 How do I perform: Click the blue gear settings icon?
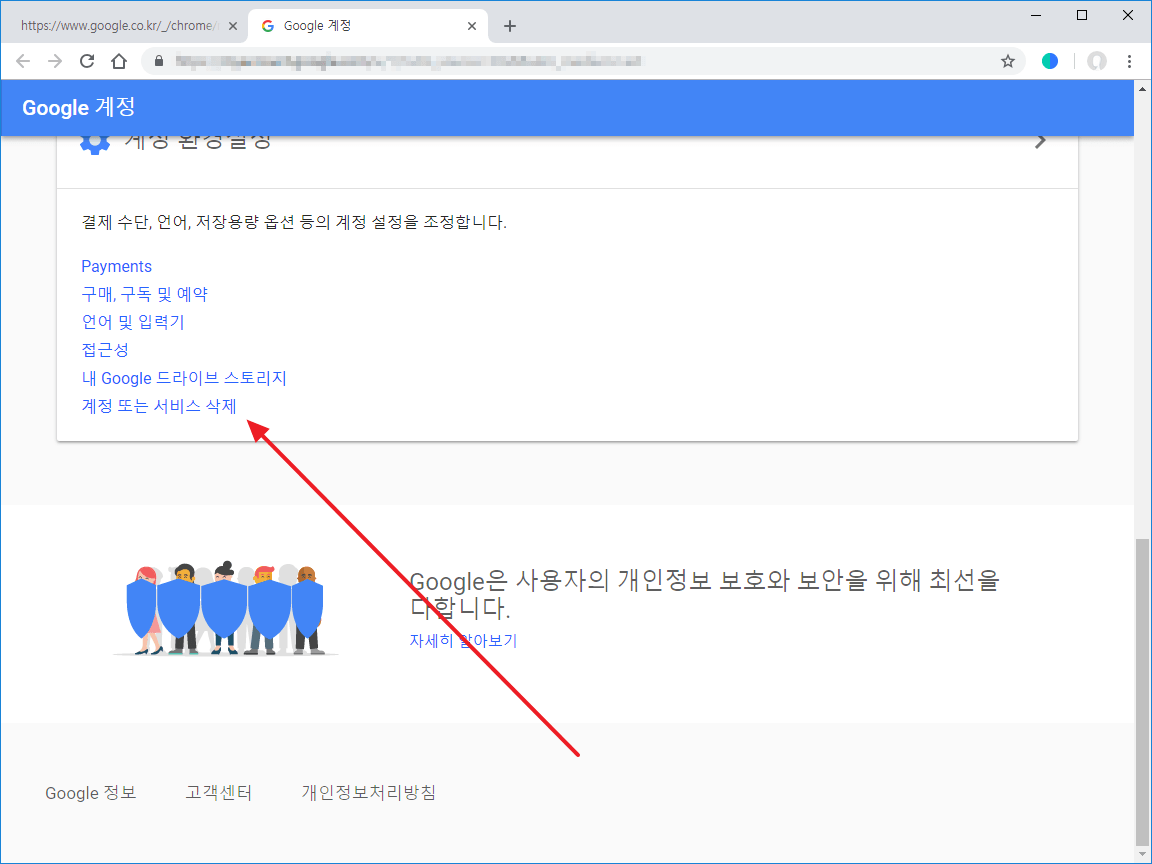[95, 143]
